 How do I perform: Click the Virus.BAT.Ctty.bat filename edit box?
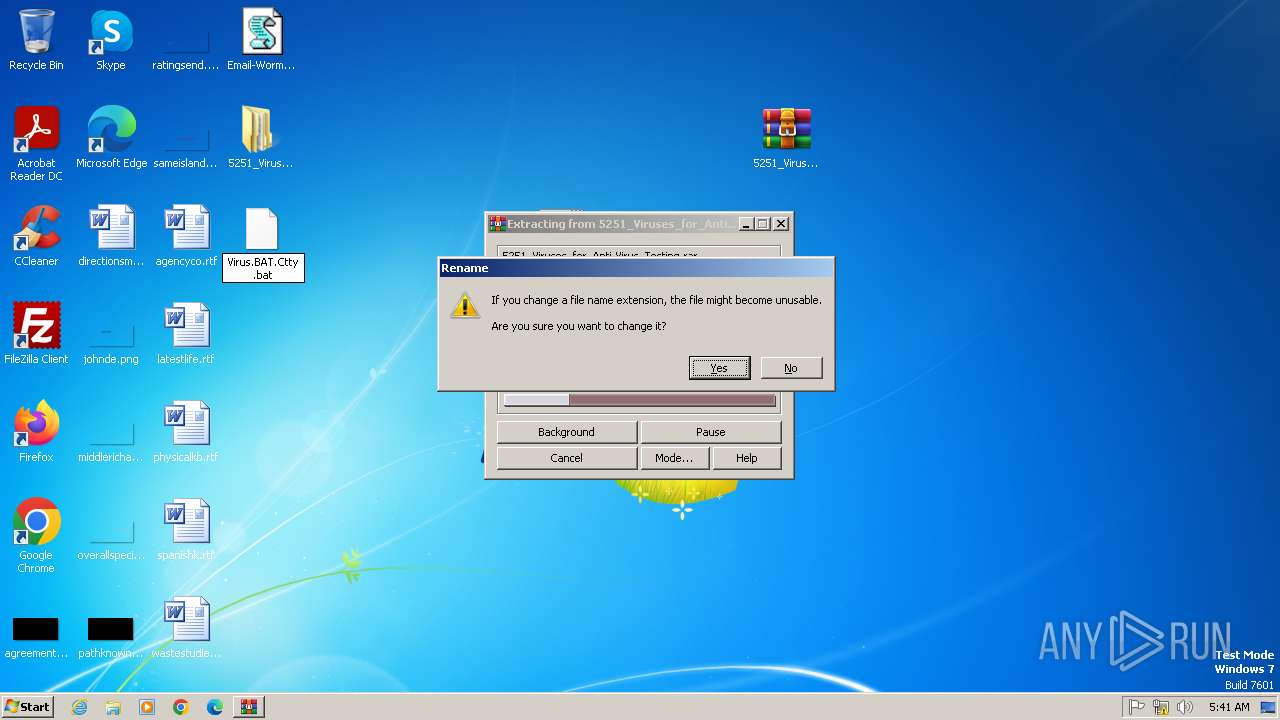pos(263,268)
